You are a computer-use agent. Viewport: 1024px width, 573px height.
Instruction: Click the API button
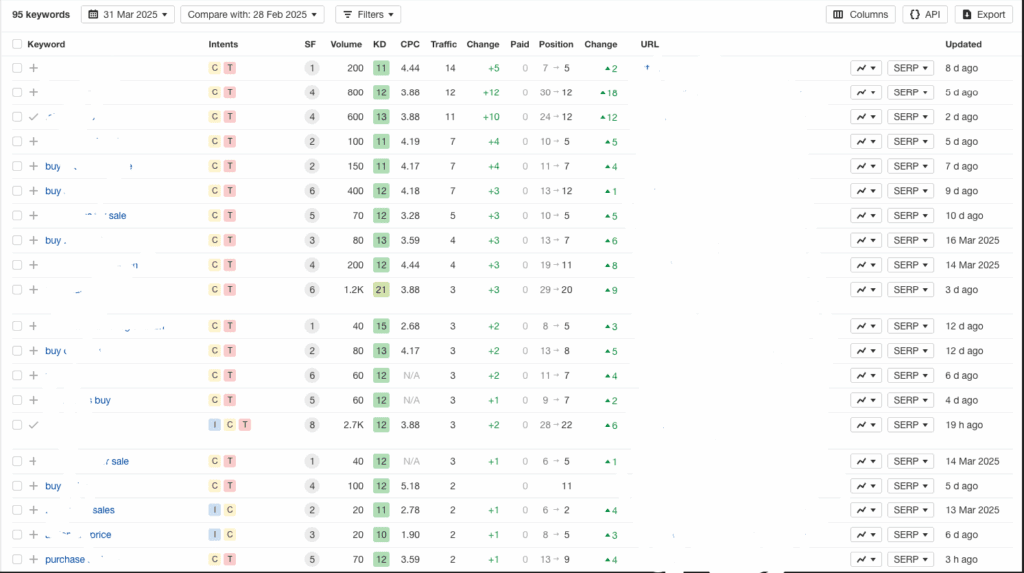coord(925,14)
